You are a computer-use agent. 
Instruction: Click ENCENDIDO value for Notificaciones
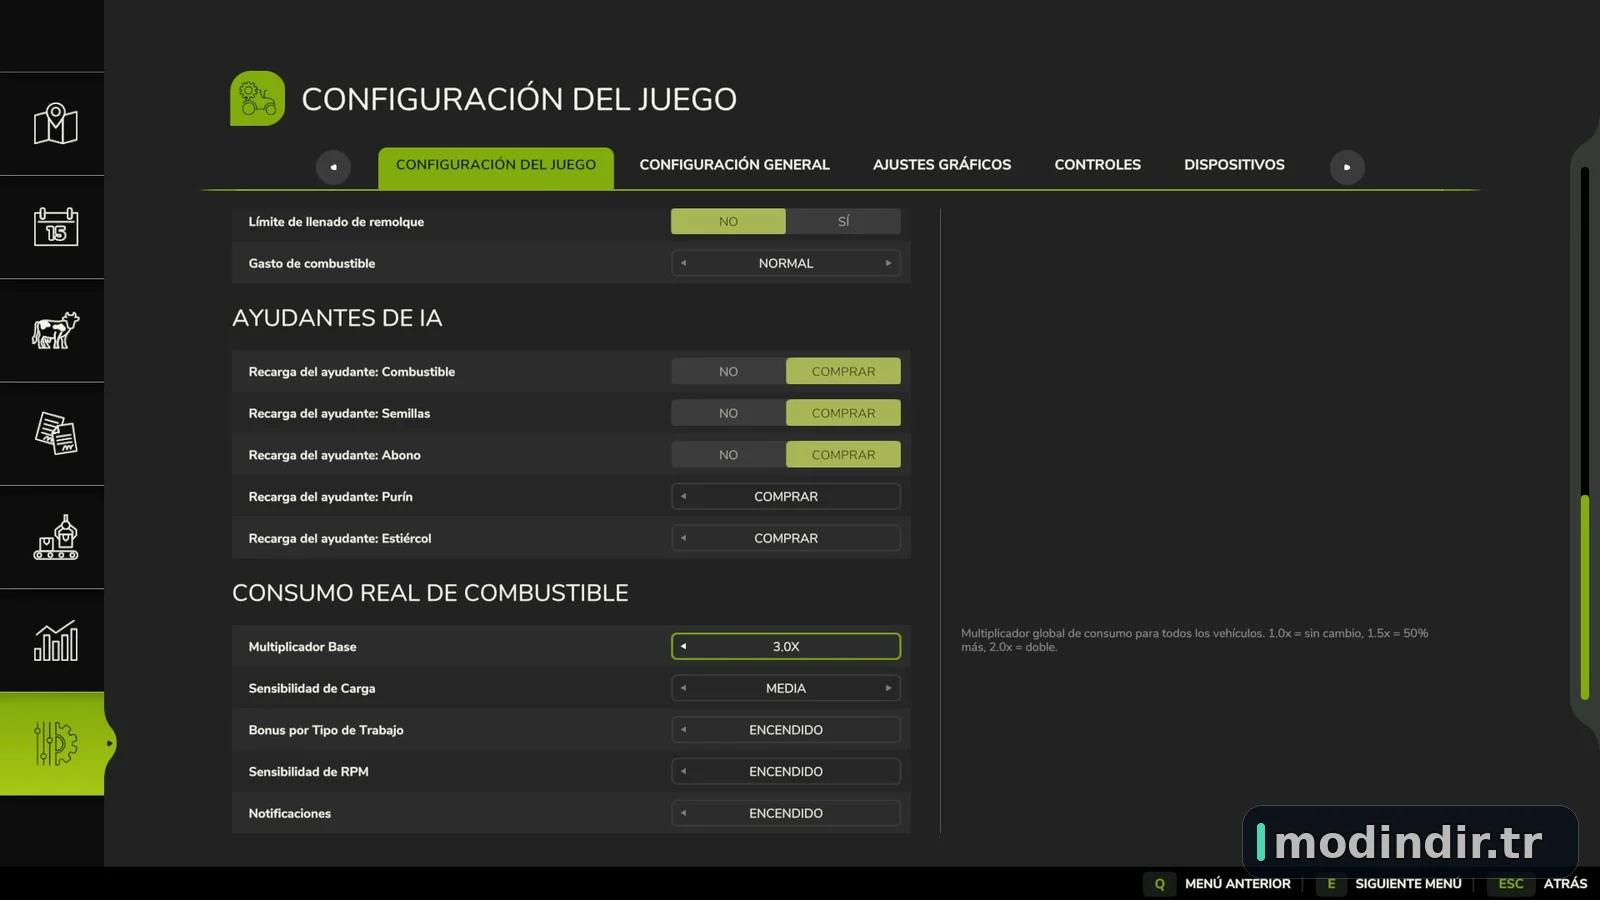tap(786, 813)
